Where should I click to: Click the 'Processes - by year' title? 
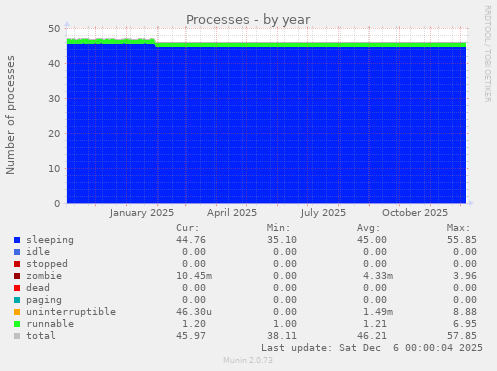point(248,20)
